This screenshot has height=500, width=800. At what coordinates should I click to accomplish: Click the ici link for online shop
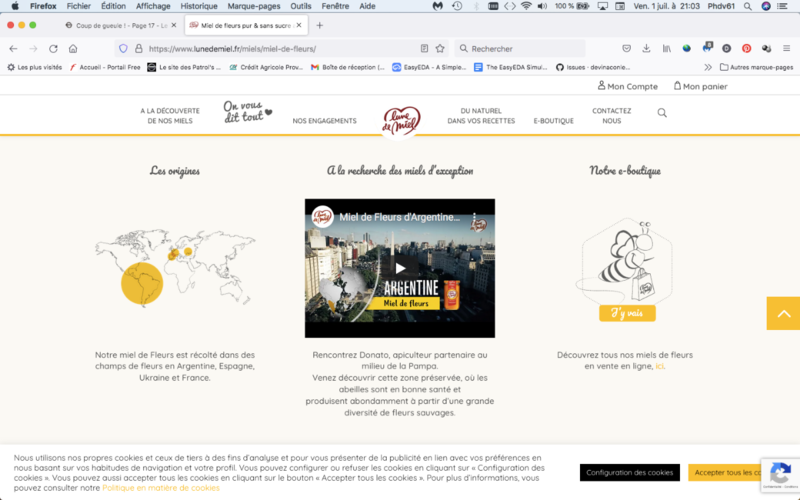click(659, 366)
